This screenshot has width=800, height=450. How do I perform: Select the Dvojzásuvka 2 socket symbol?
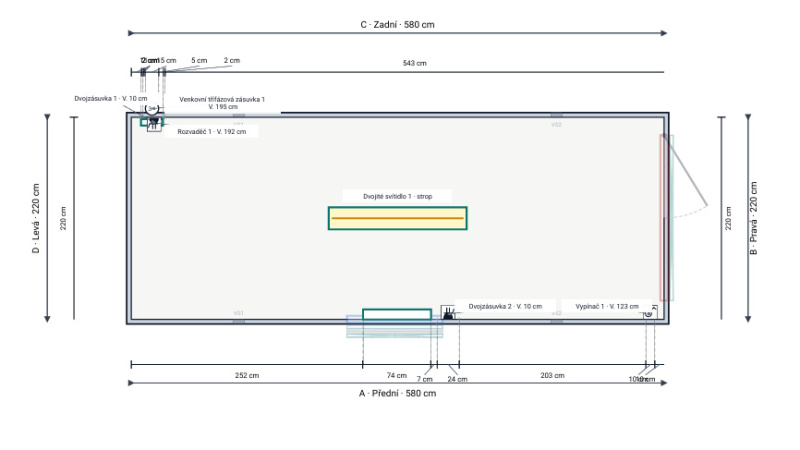(448, 313)
